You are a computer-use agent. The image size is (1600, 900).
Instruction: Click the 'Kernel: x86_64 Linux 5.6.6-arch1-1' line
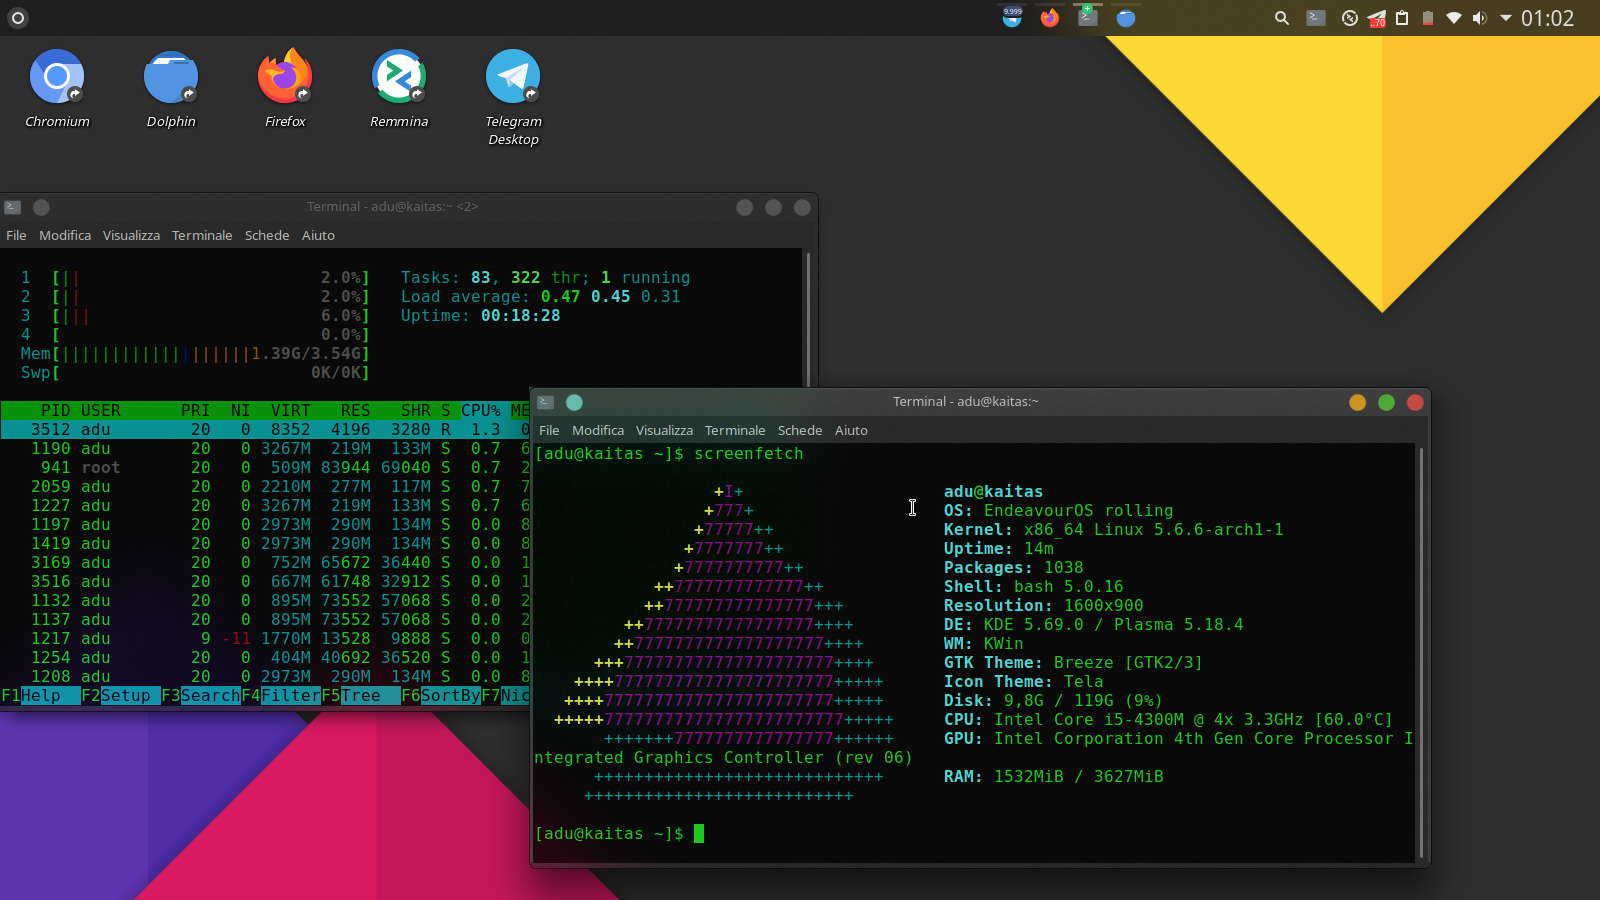(x=1113, y=529)
